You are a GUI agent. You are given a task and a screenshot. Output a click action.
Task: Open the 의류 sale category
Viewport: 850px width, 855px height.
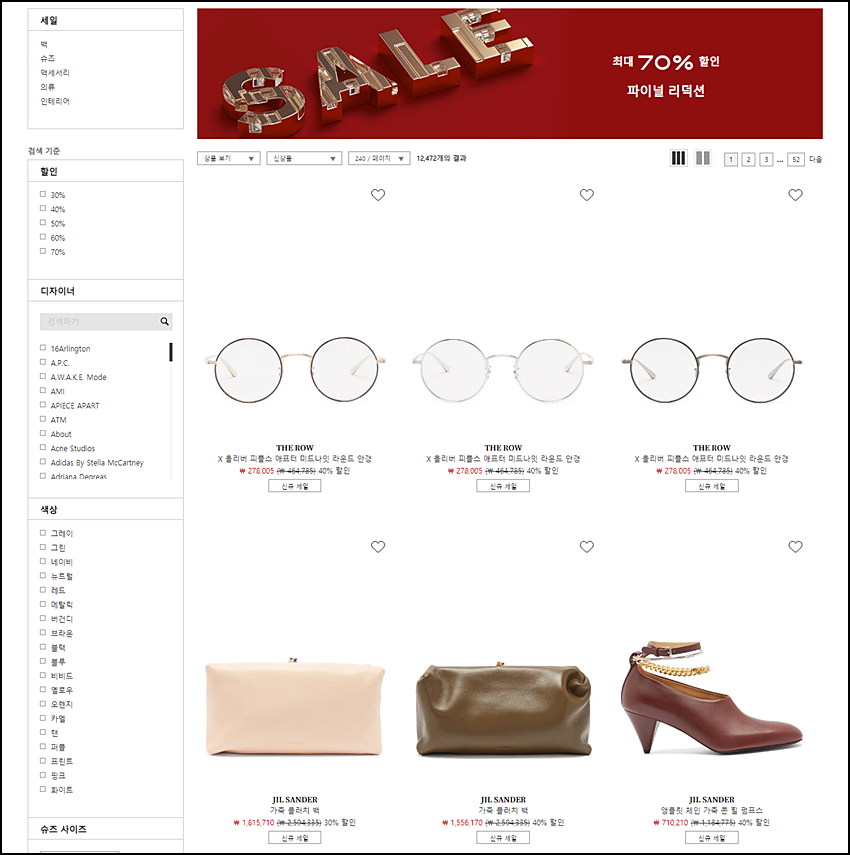click(x=47, y=87)
